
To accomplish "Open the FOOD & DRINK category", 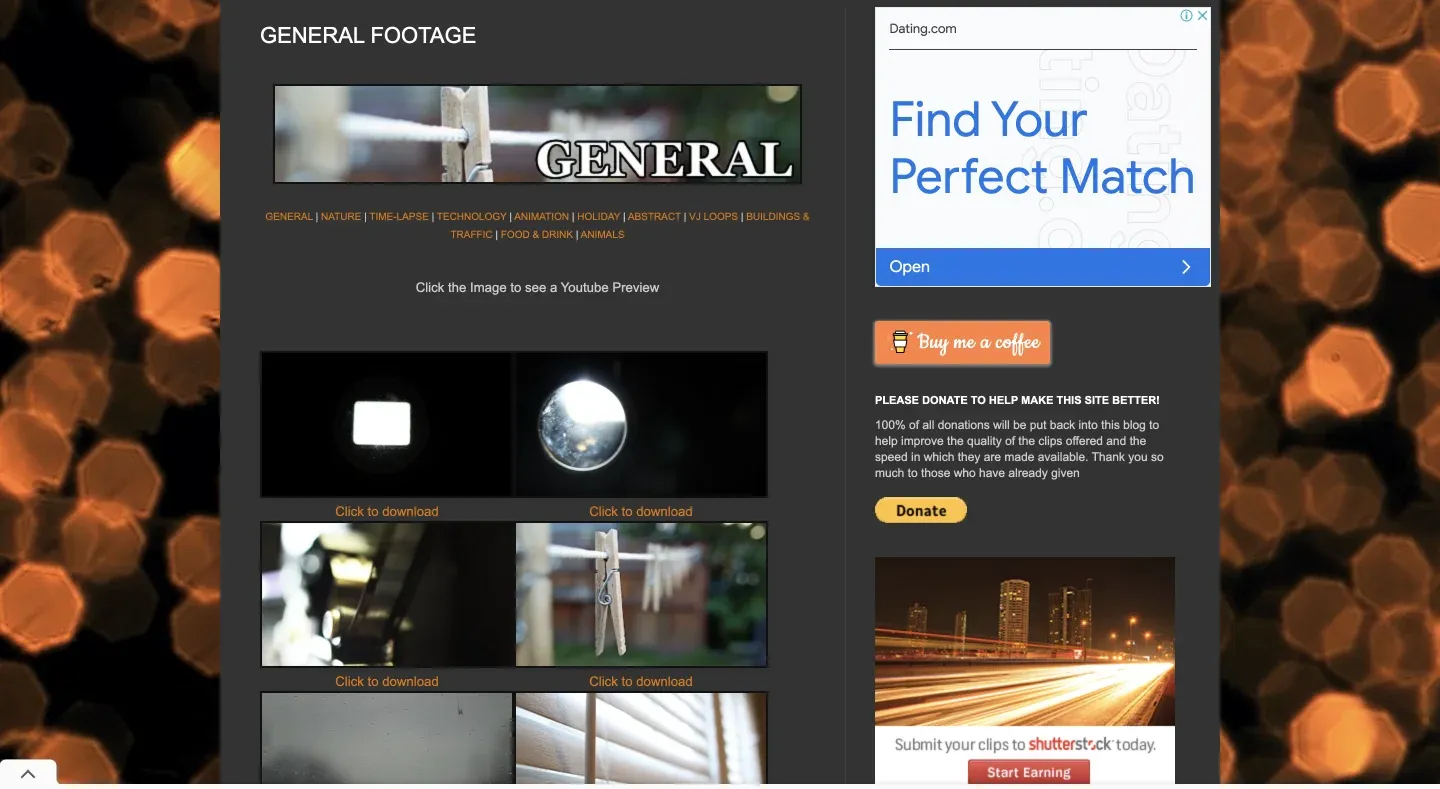I will pos(537,235).
